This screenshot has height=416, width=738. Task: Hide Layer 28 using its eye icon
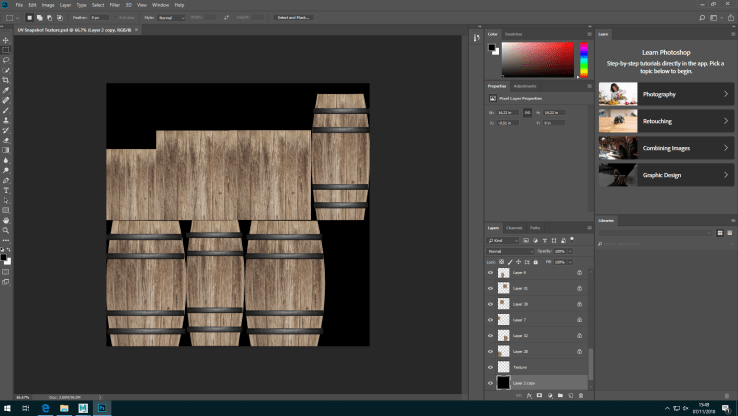(490, 352)
